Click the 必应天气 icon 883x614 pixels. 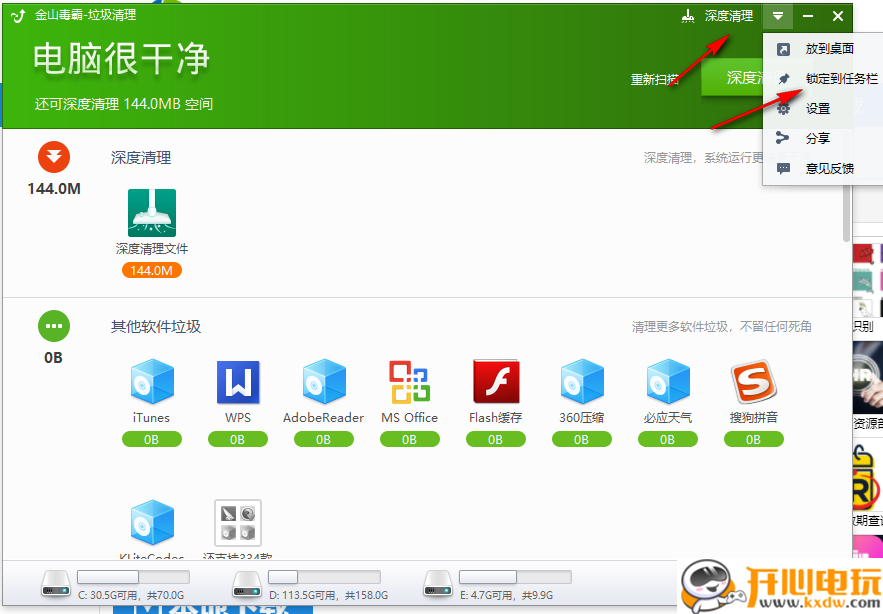point(668,381)
